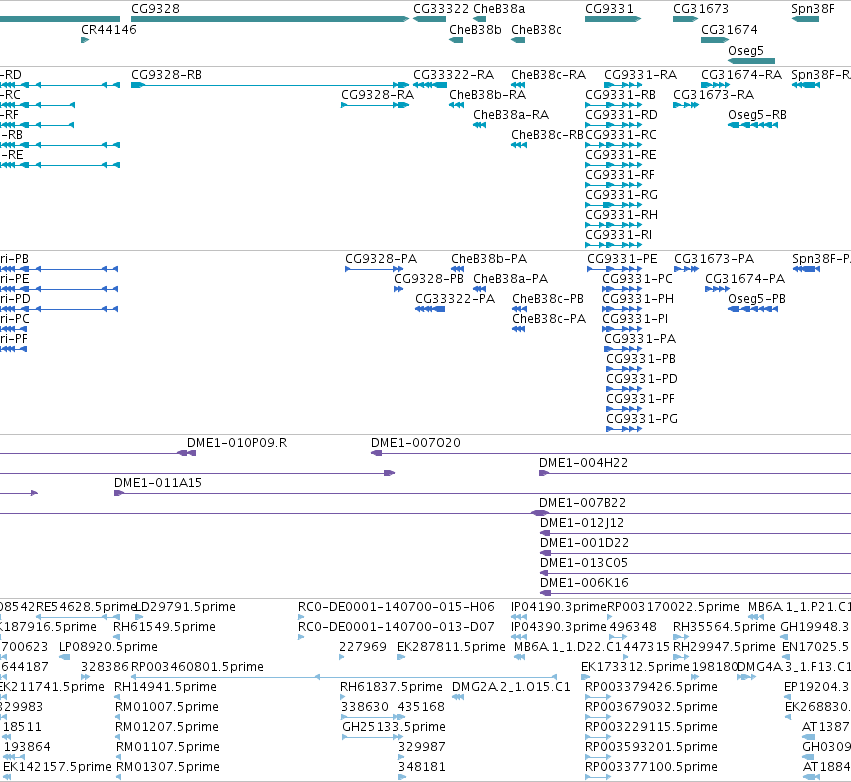This screenshot has height=782, width=851.
Task: Click transcript CG31673-RA
Action: 686,105
